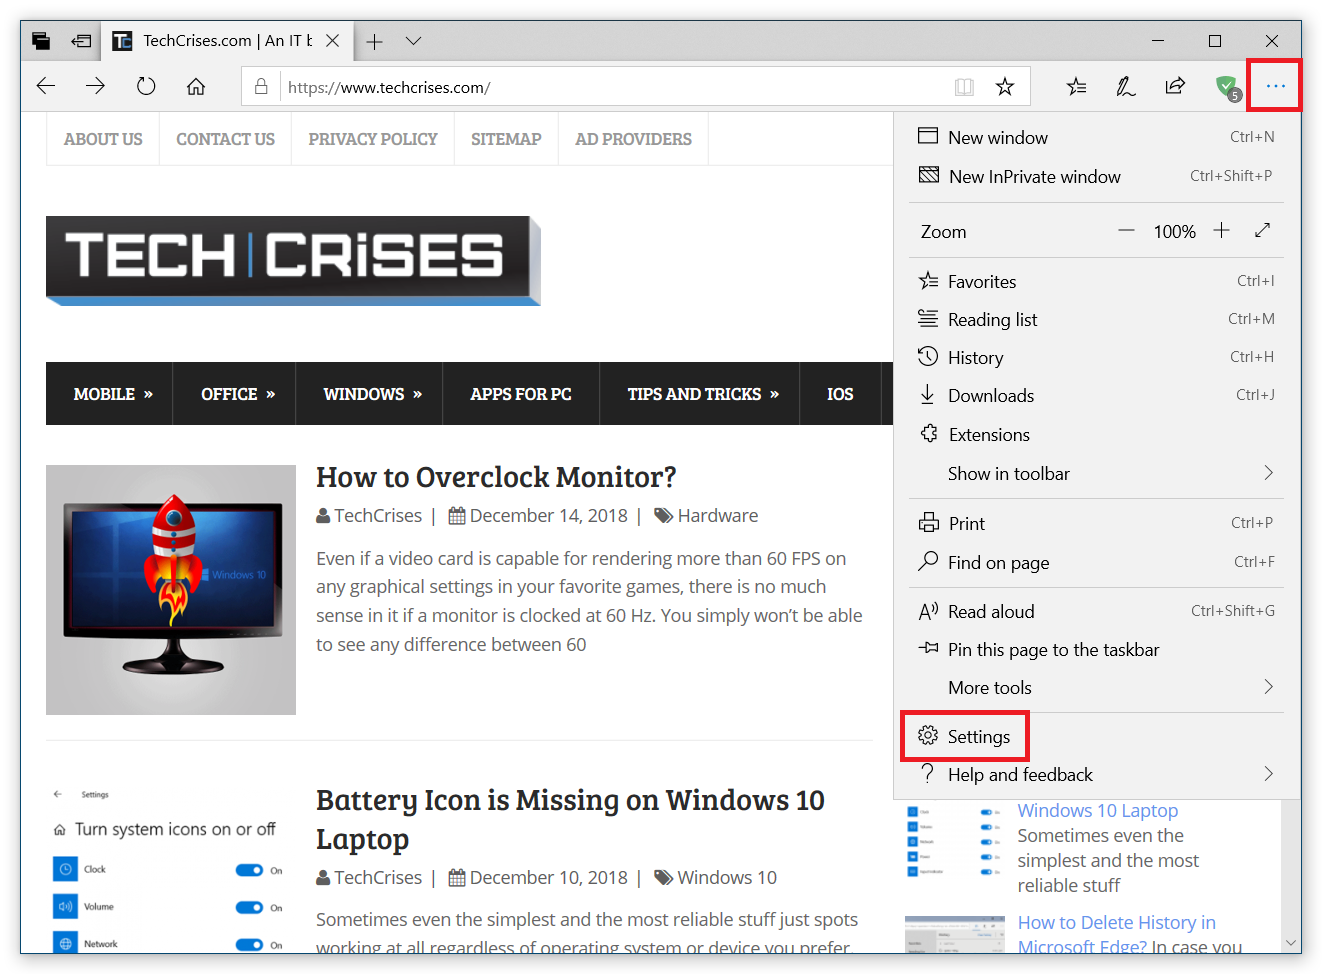This screenshot has height=974, width=1322.
Task: Close the TechCrises.com tab
Action: pyautogui.click(x=333, y=41)
